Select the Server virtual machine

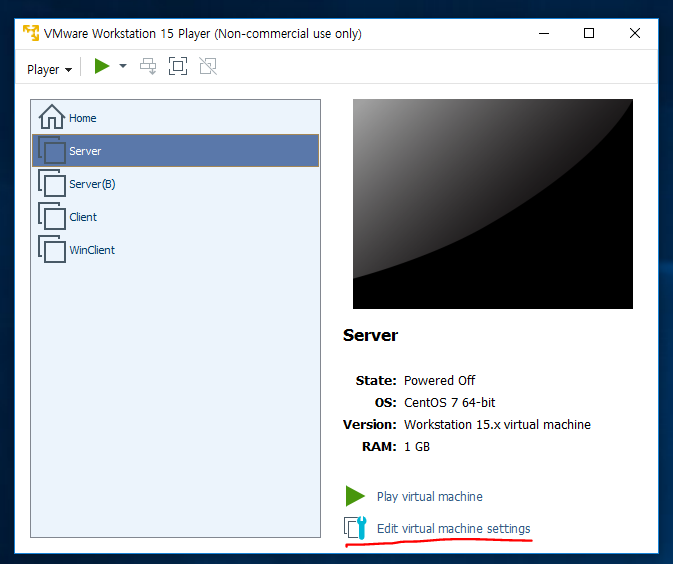click(176, 151)
